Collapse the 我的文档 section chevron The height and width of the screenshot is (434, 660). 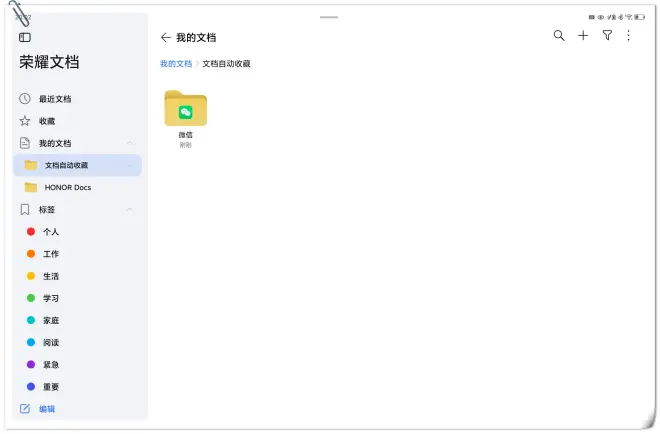click(130, 144)
